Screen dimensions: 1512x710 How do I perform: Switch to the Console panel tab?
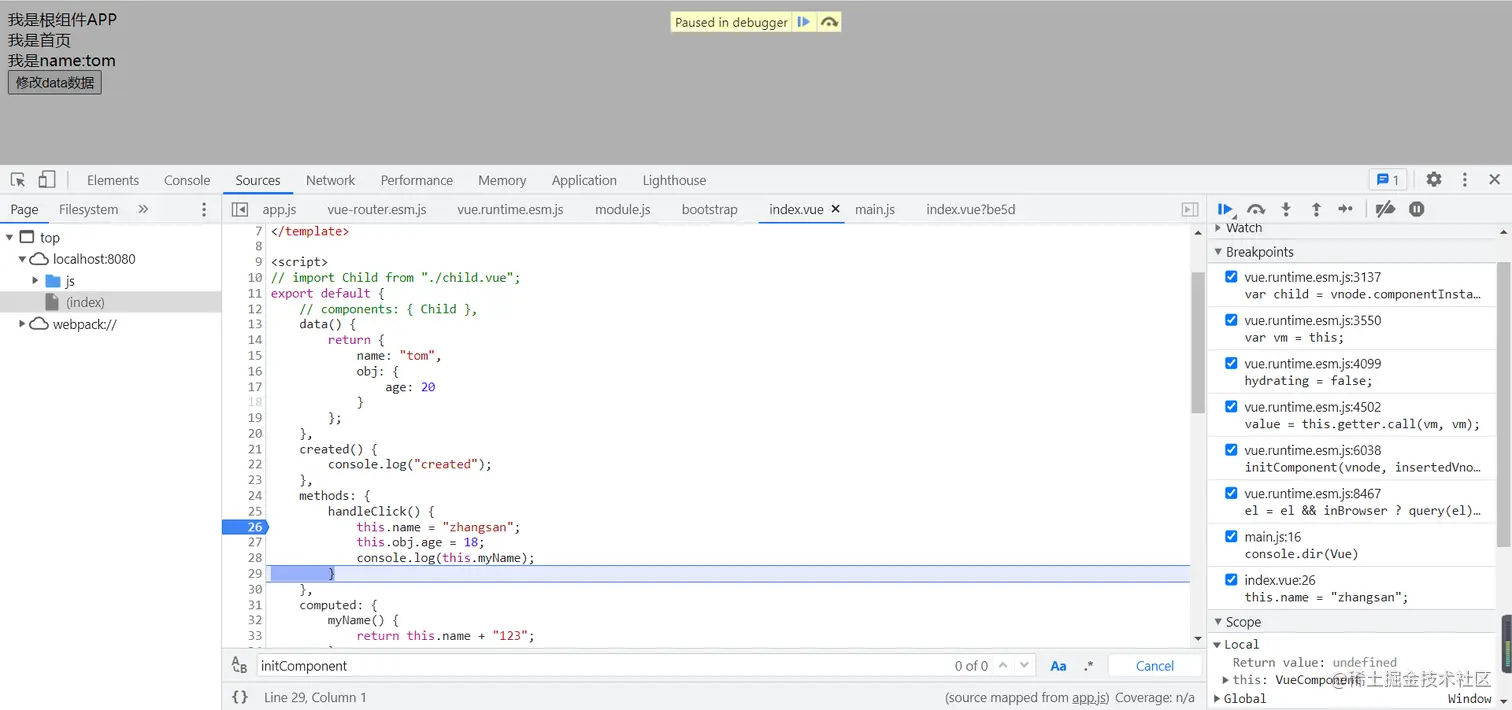(187, 180)
